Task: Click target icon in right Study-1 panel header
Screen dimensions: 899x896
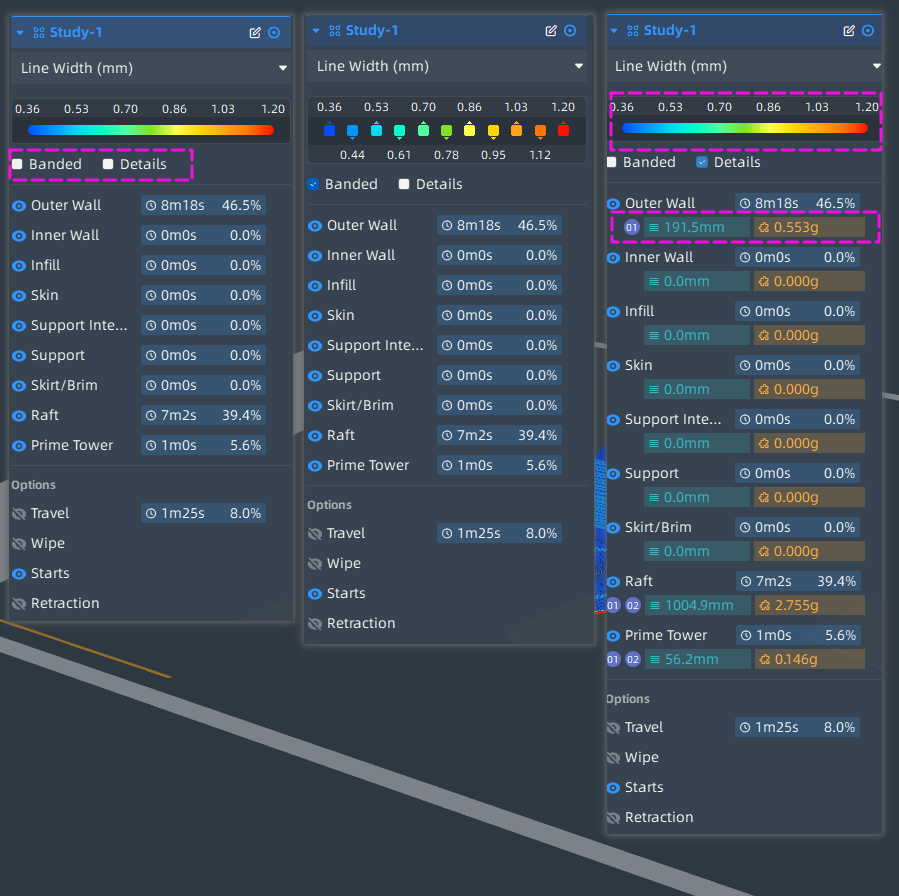Action: [x=868, y=31]
